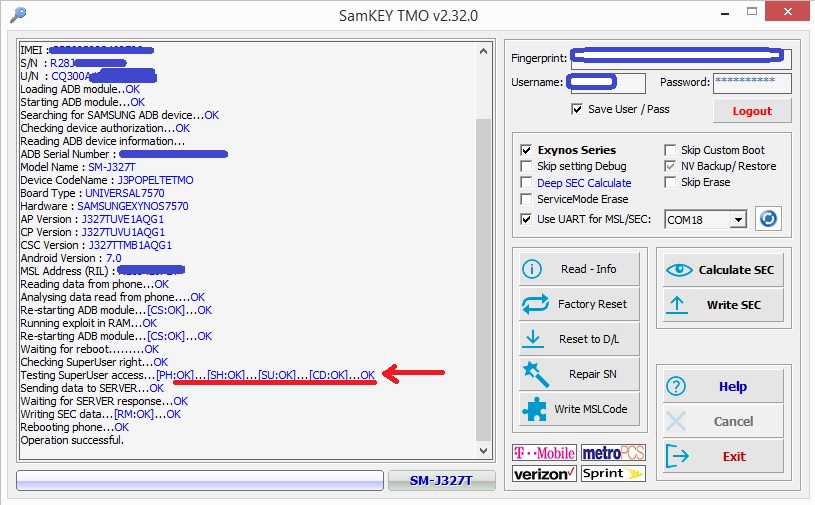
Task: Select the T-Mobile carrier logo
Action: click(544, 453)
